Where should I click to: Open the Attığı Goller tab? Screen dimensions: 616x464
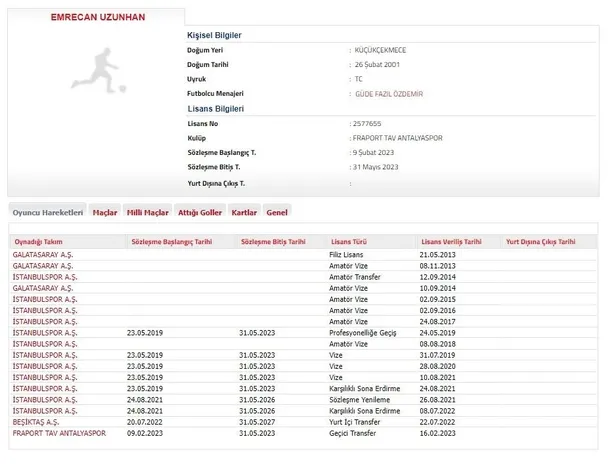pos(200,213)
